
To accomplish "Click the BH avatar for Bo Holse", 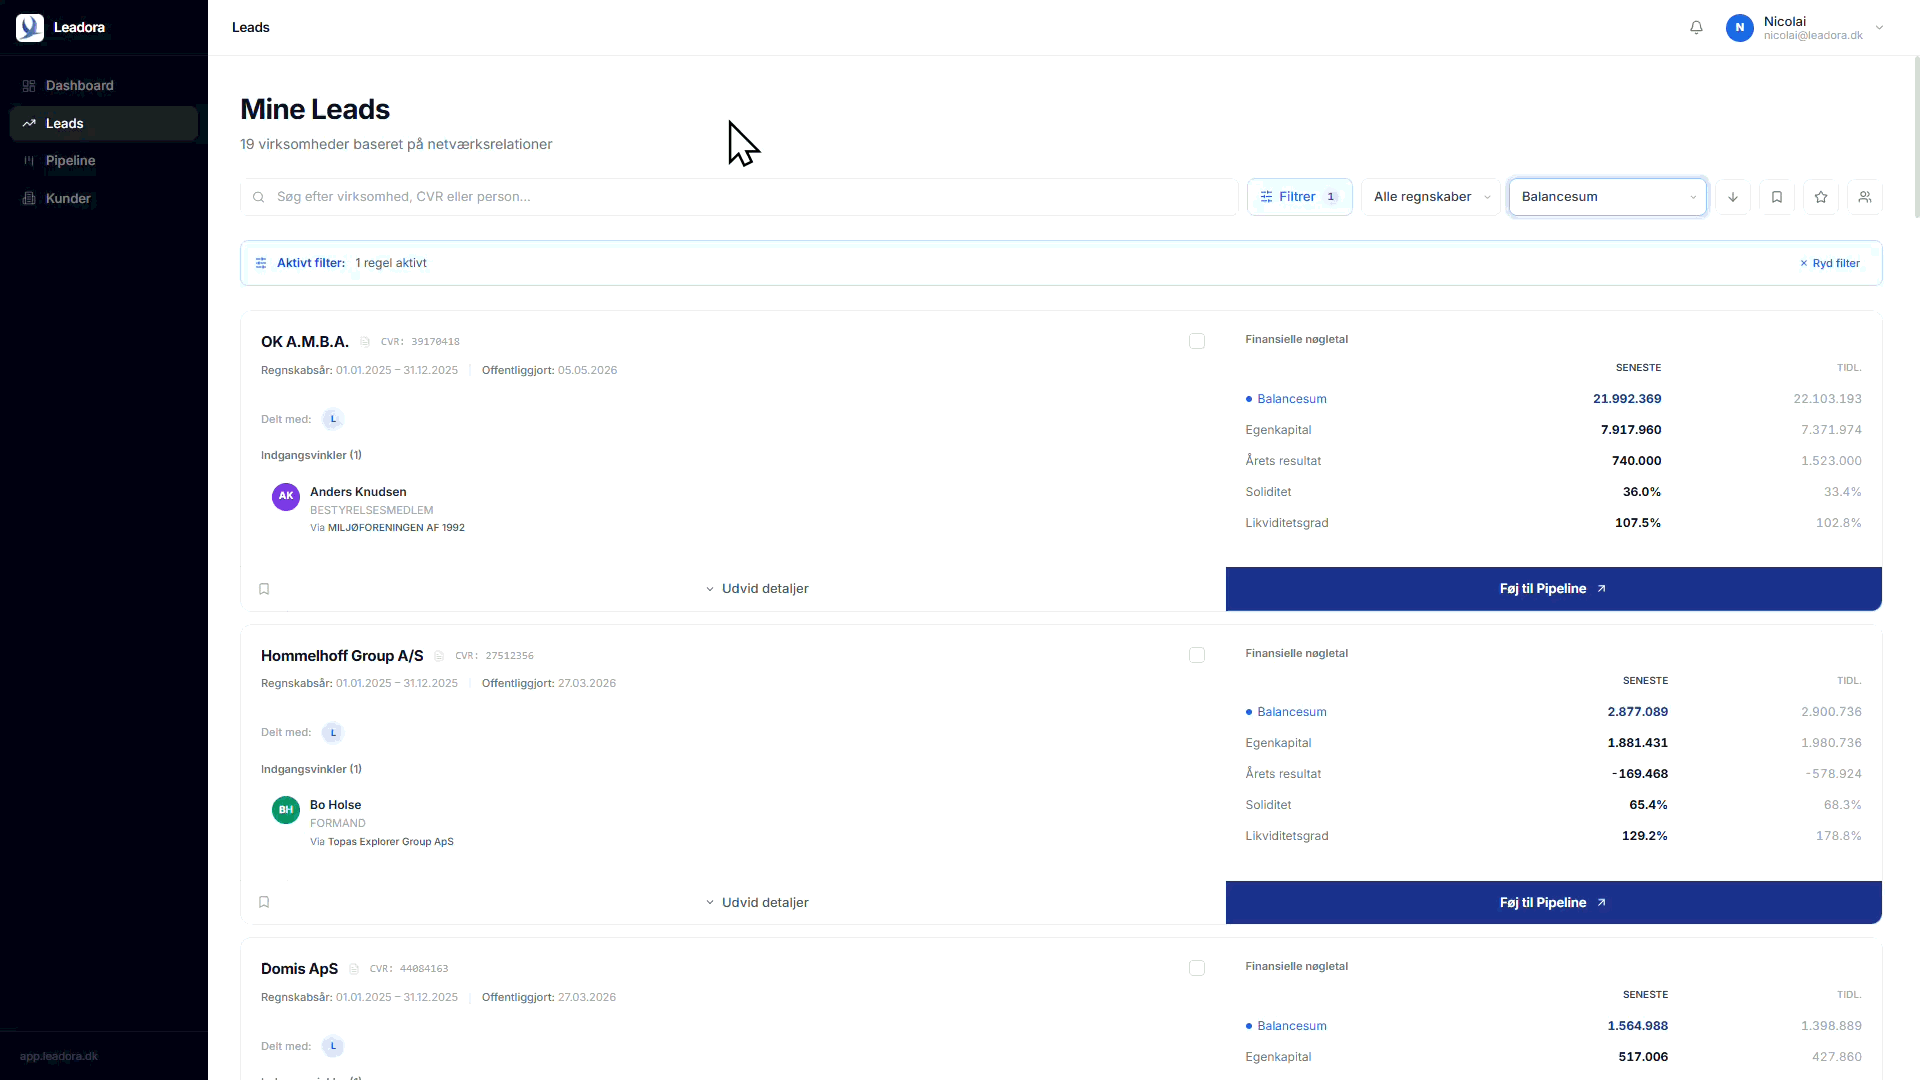I will tap(286, 810).
